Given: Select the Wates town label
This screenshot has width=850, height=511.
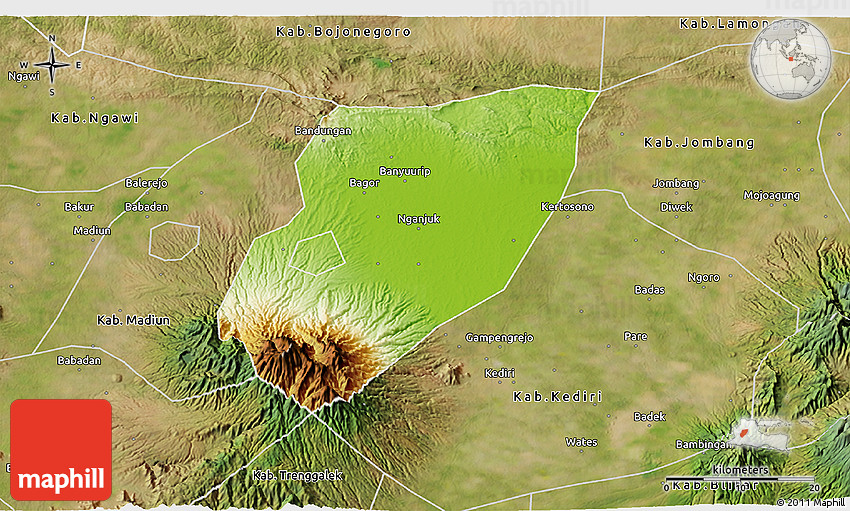Looking at the screenshot, I should 581,442.
